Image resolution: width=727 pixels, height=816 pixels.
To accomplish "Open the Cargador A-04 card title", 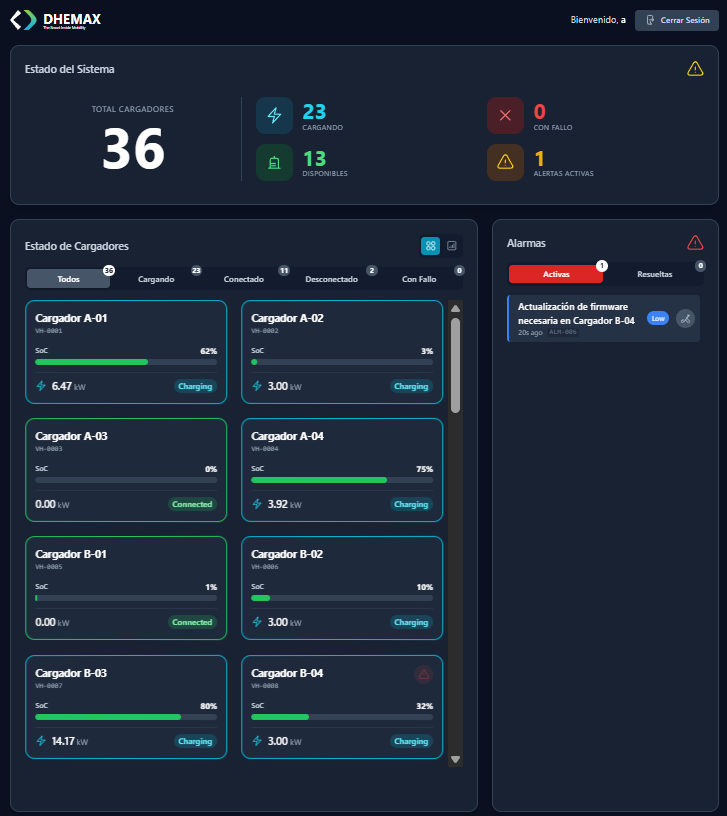I will pyautogui.click(x=287, y=436).
